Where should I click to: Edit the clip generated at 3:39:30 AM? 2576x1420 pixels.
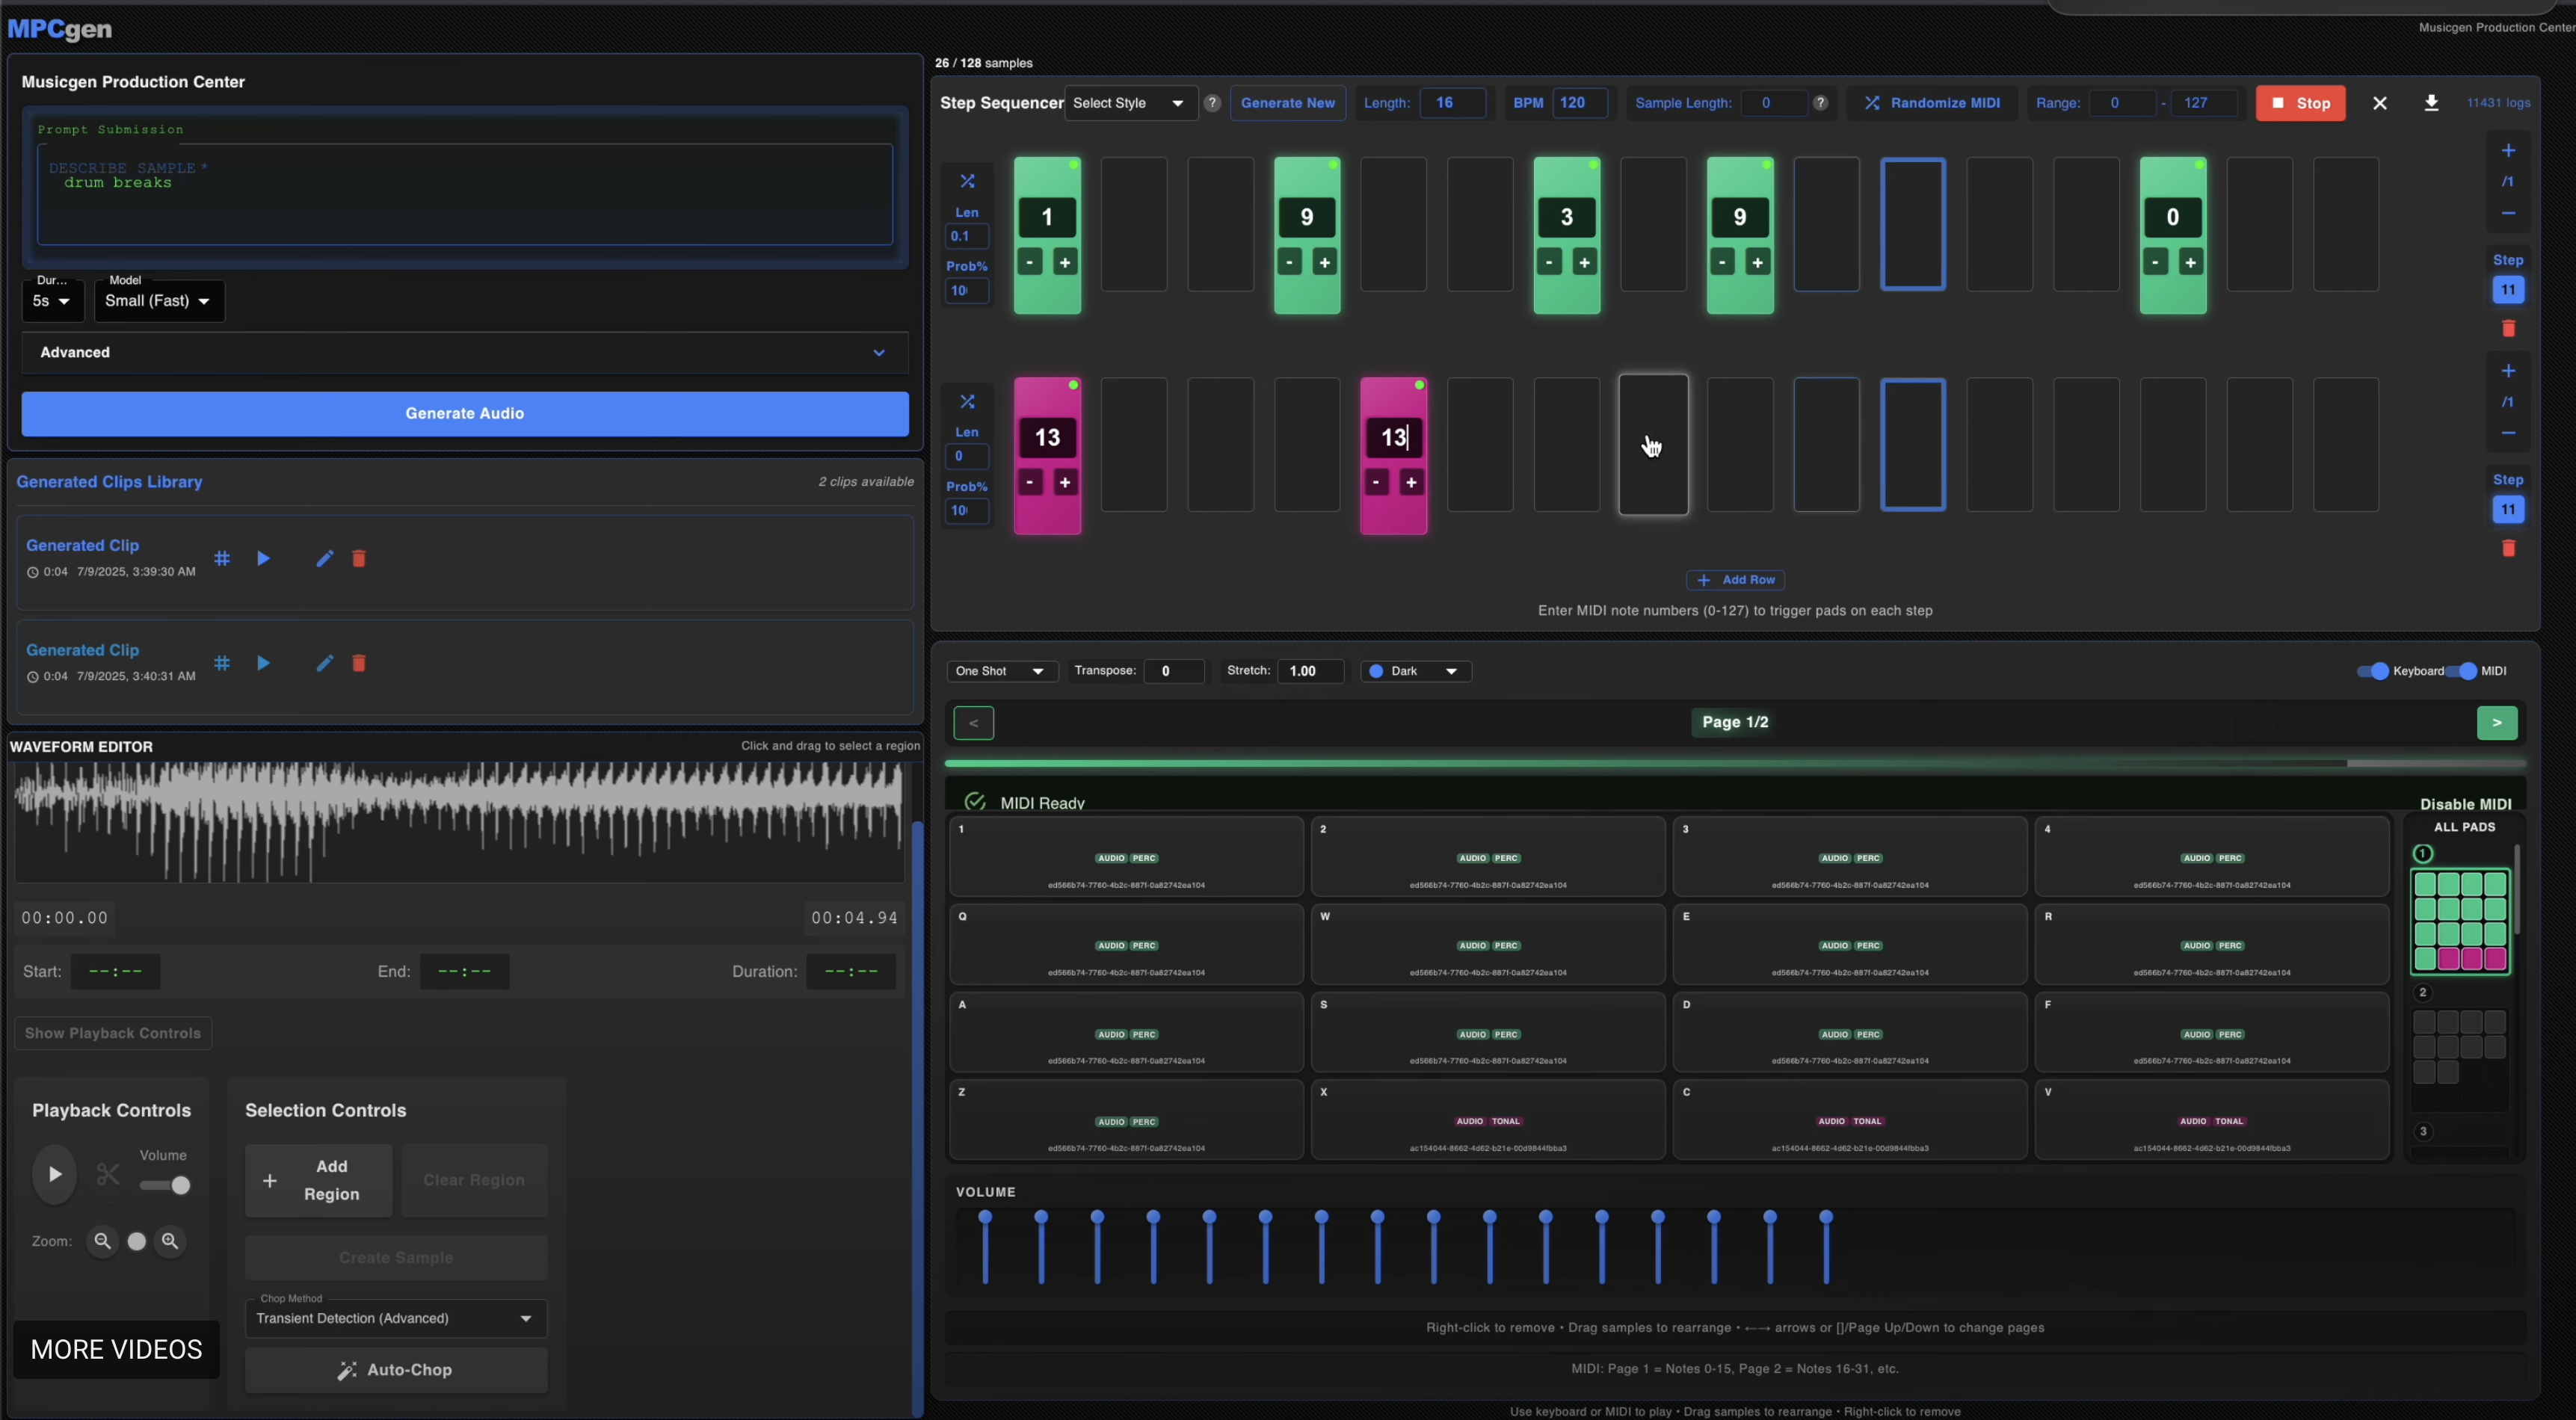[324, 558]
